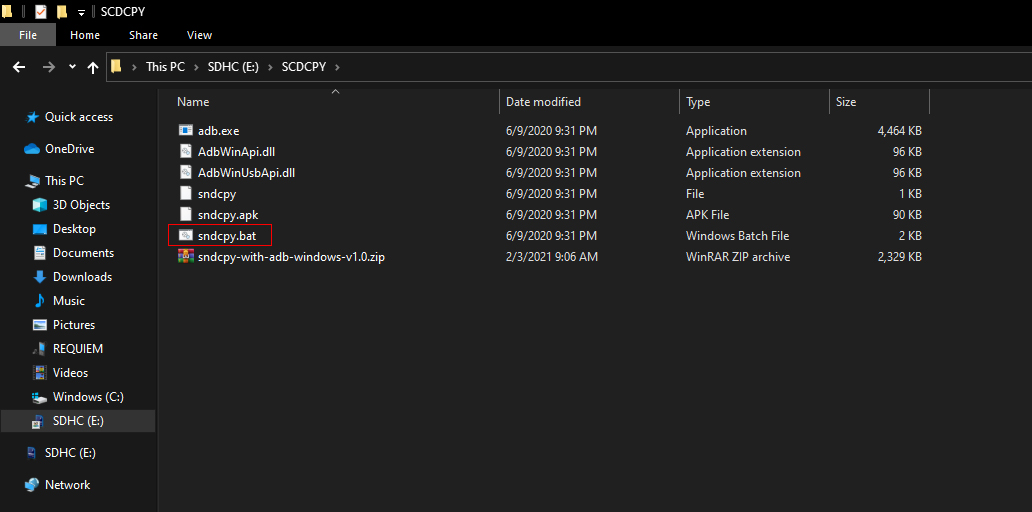Select Windows (C:) drive in sidebar
This screenshot has width=1032, height=512.
(x=88, y=397)
